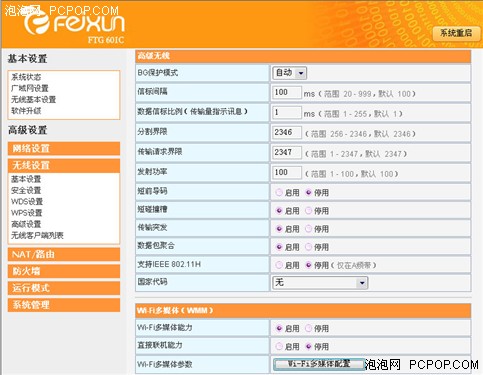Click the 系统重启 reboot button
The width and height of the screenshot is (483, 375).
click(x=456, y=33)
